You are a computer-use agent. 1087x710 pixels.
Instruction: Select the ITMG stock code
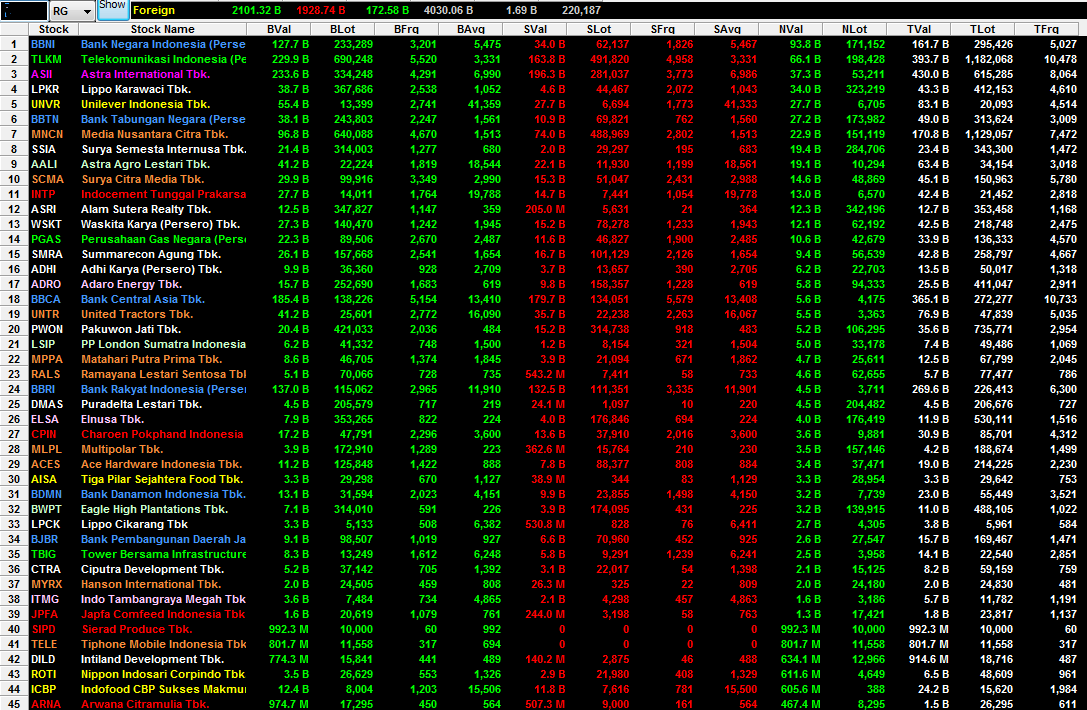coord(45,600)
